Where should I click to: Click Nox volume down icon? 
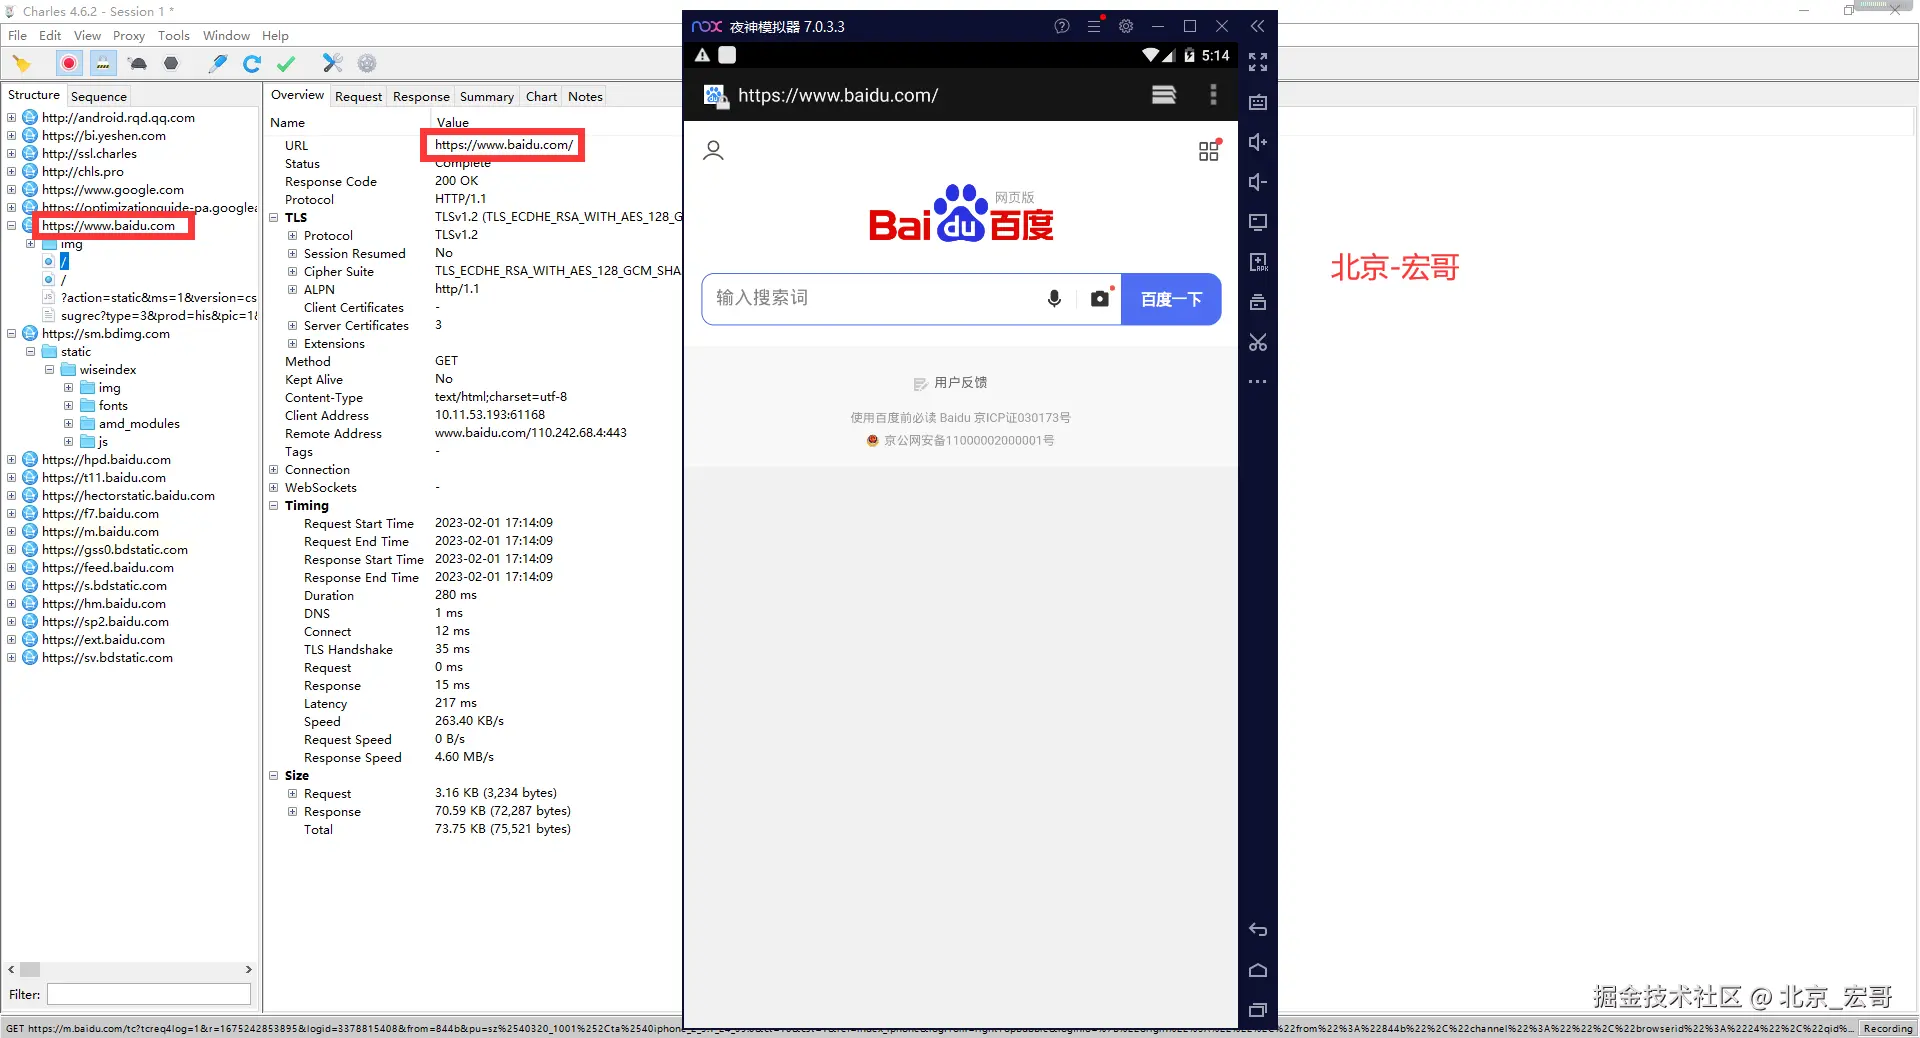coord(1258,182)
